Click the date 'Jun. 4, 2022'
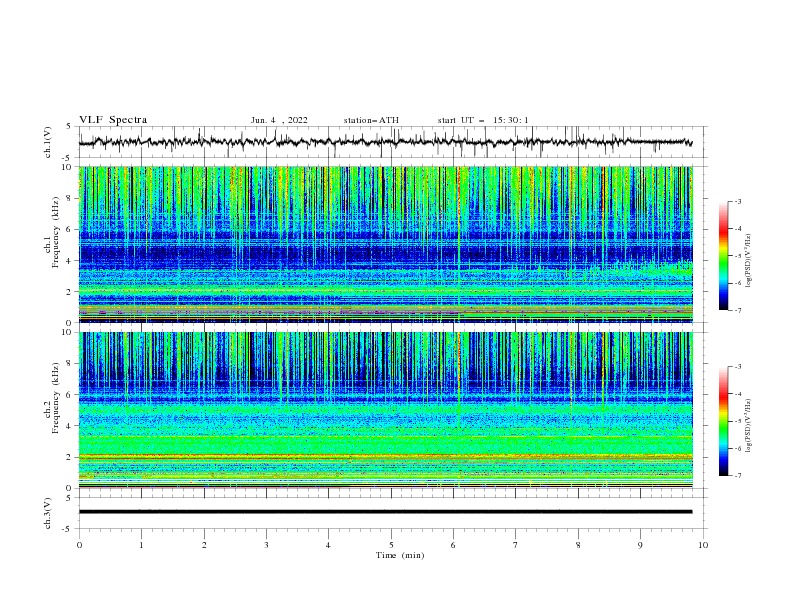792x612 pixels. click(x=279, y=120)
